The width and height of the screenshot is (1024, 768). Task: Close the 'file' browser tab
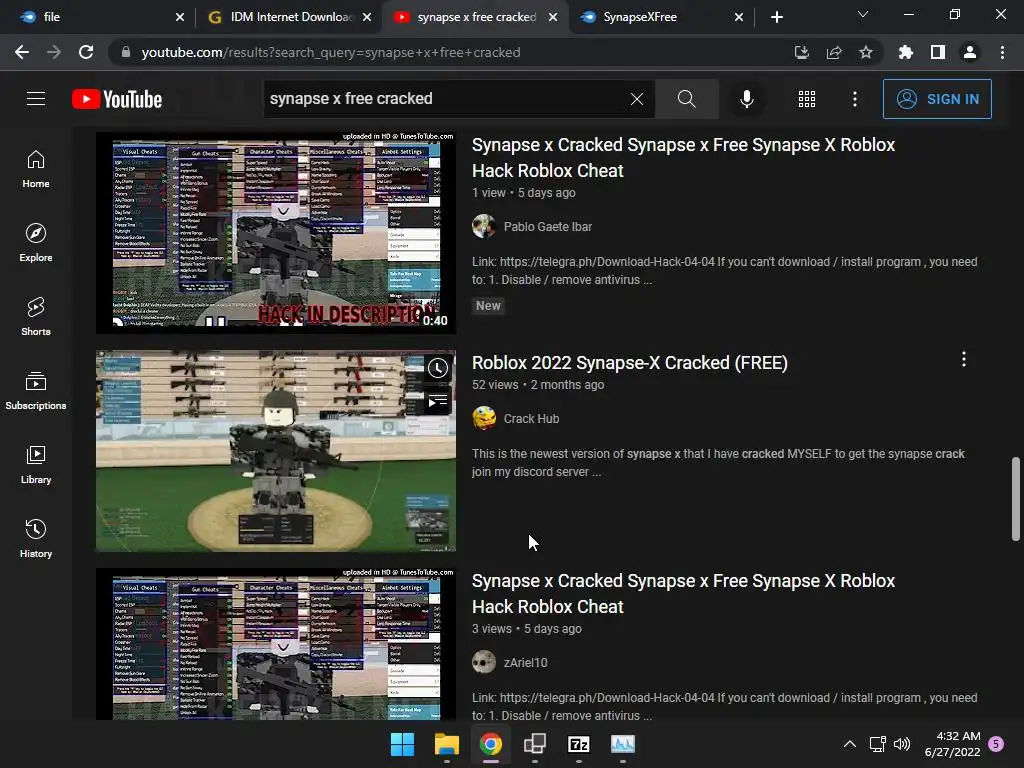(x=180, y=17)
